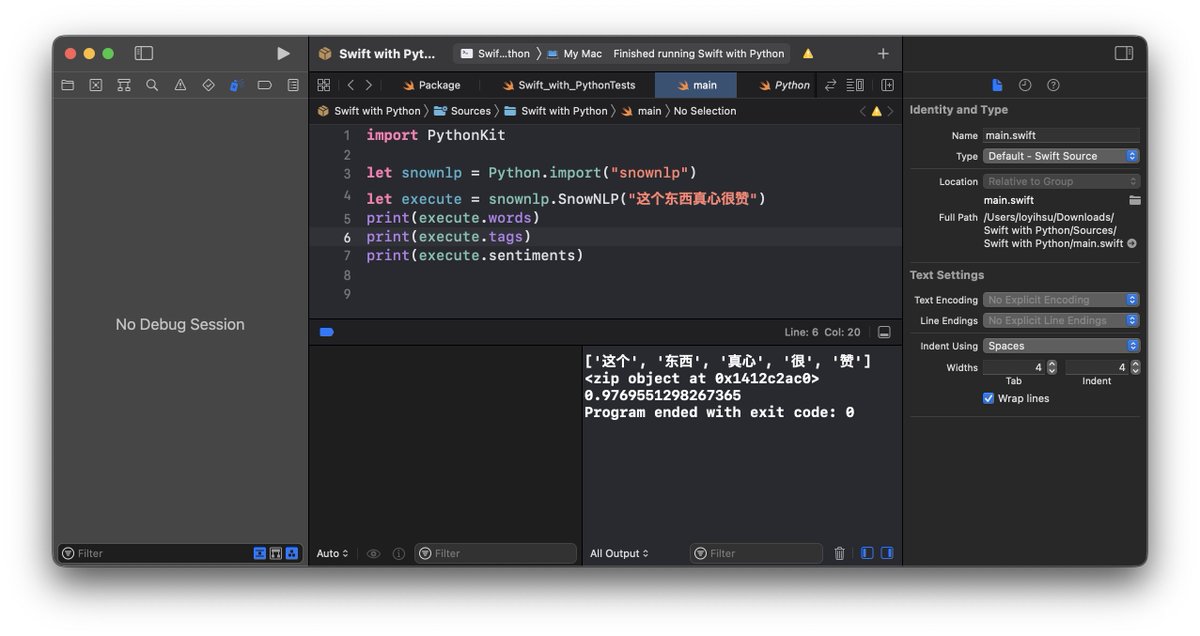The image size is (1200, 636).
Task: Reveal full path in Finder arrow
Action: tap(1132, 243)
